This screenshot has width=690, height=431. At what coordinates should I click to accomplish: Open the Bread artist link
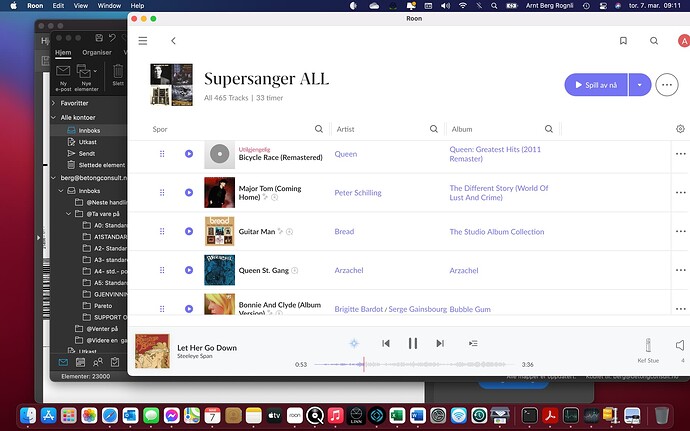click(x=344, y=232)
